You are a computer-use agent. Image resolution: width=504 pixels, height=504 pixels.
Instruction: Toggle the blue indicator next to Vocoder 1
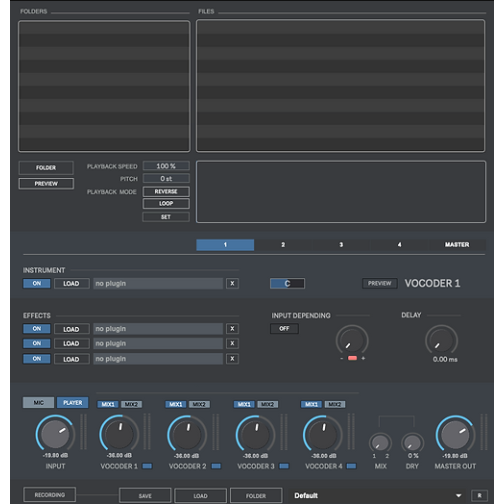pos(147,466)
